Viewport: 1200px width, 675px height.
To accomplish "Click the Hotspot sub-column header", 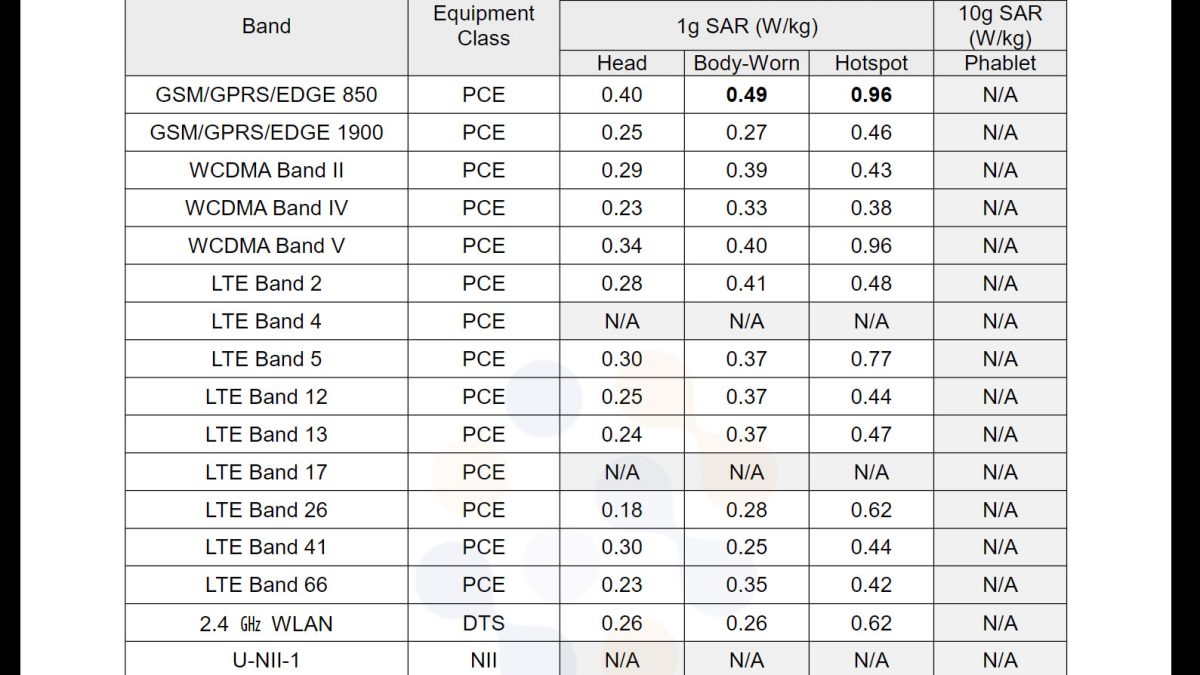I will (x=871, y=63).
